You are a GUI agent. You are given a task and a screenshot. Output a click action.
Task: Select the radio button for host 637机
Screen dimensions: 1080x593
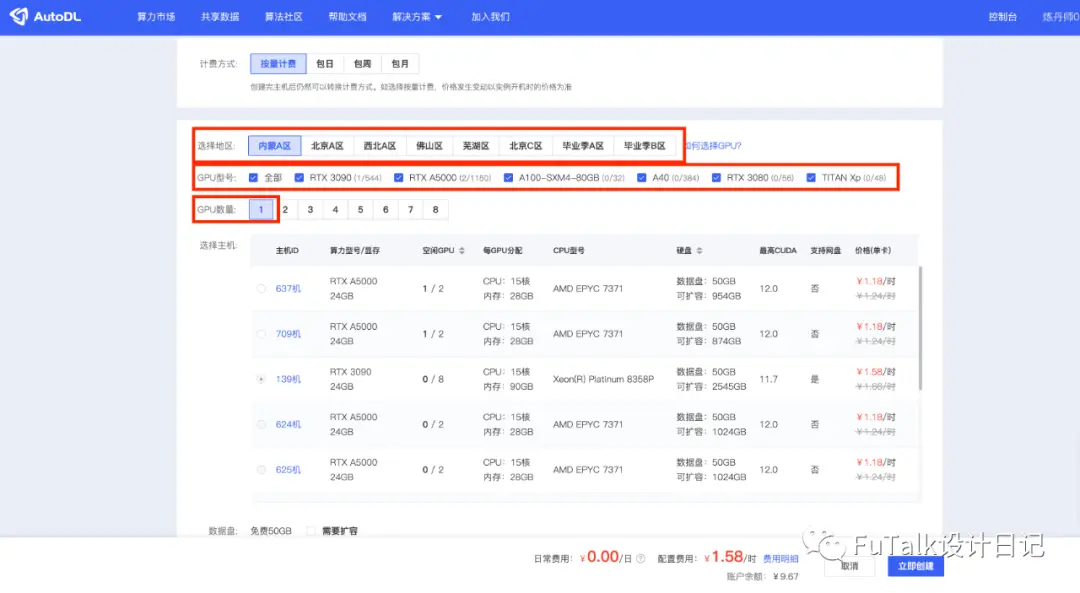[x=261, y=289]
